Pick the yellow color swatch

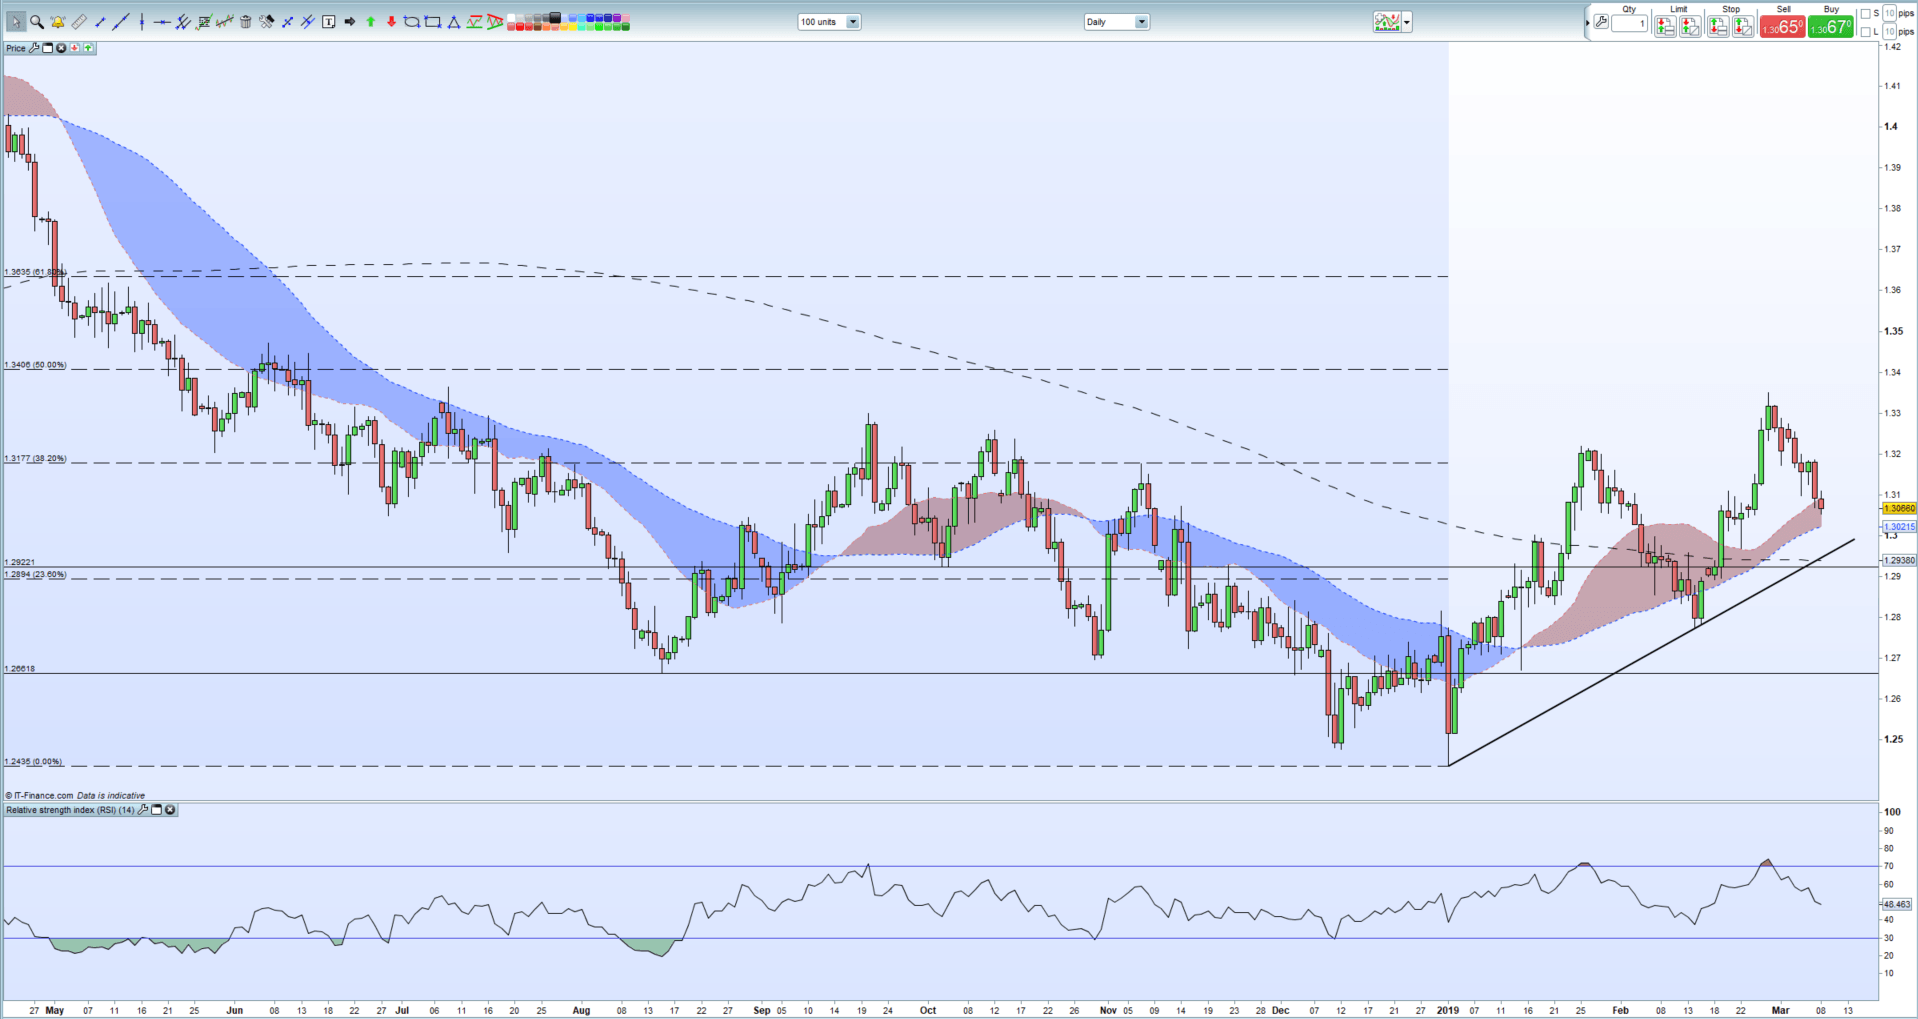tap(572, 26)
